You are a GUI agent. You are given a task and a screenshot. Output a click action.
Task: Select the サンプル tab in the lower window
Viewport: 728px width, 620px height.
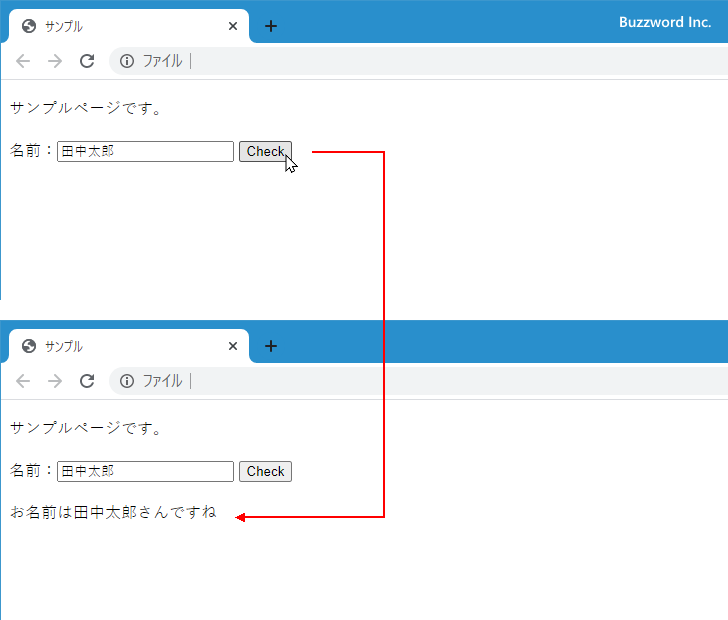(120, 347)
